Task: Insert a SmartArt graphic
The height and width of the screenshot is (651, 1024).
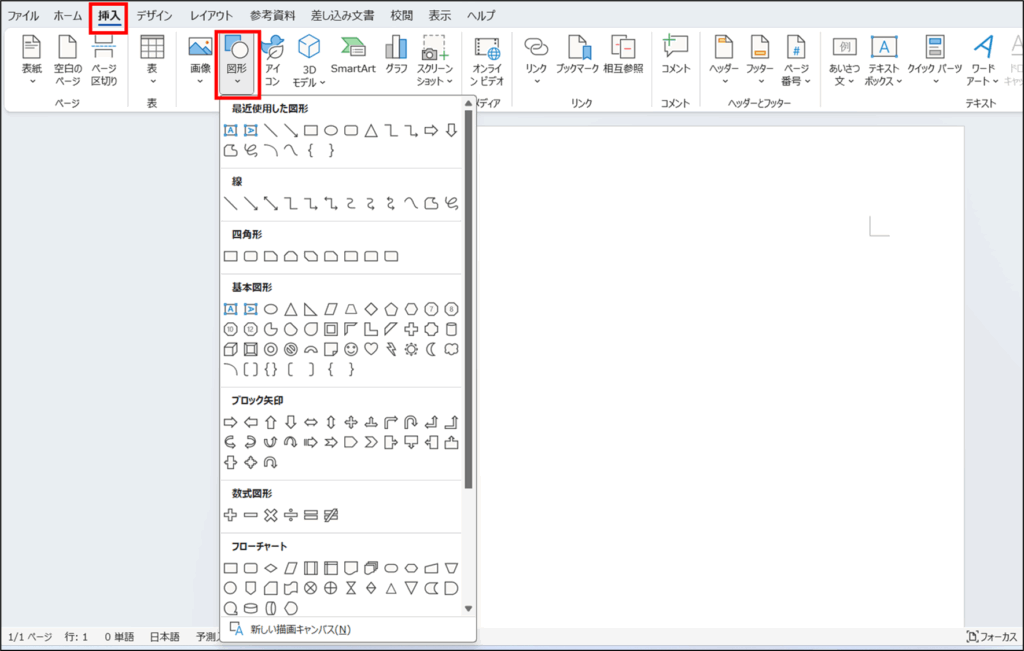Action: click(353, 56)
